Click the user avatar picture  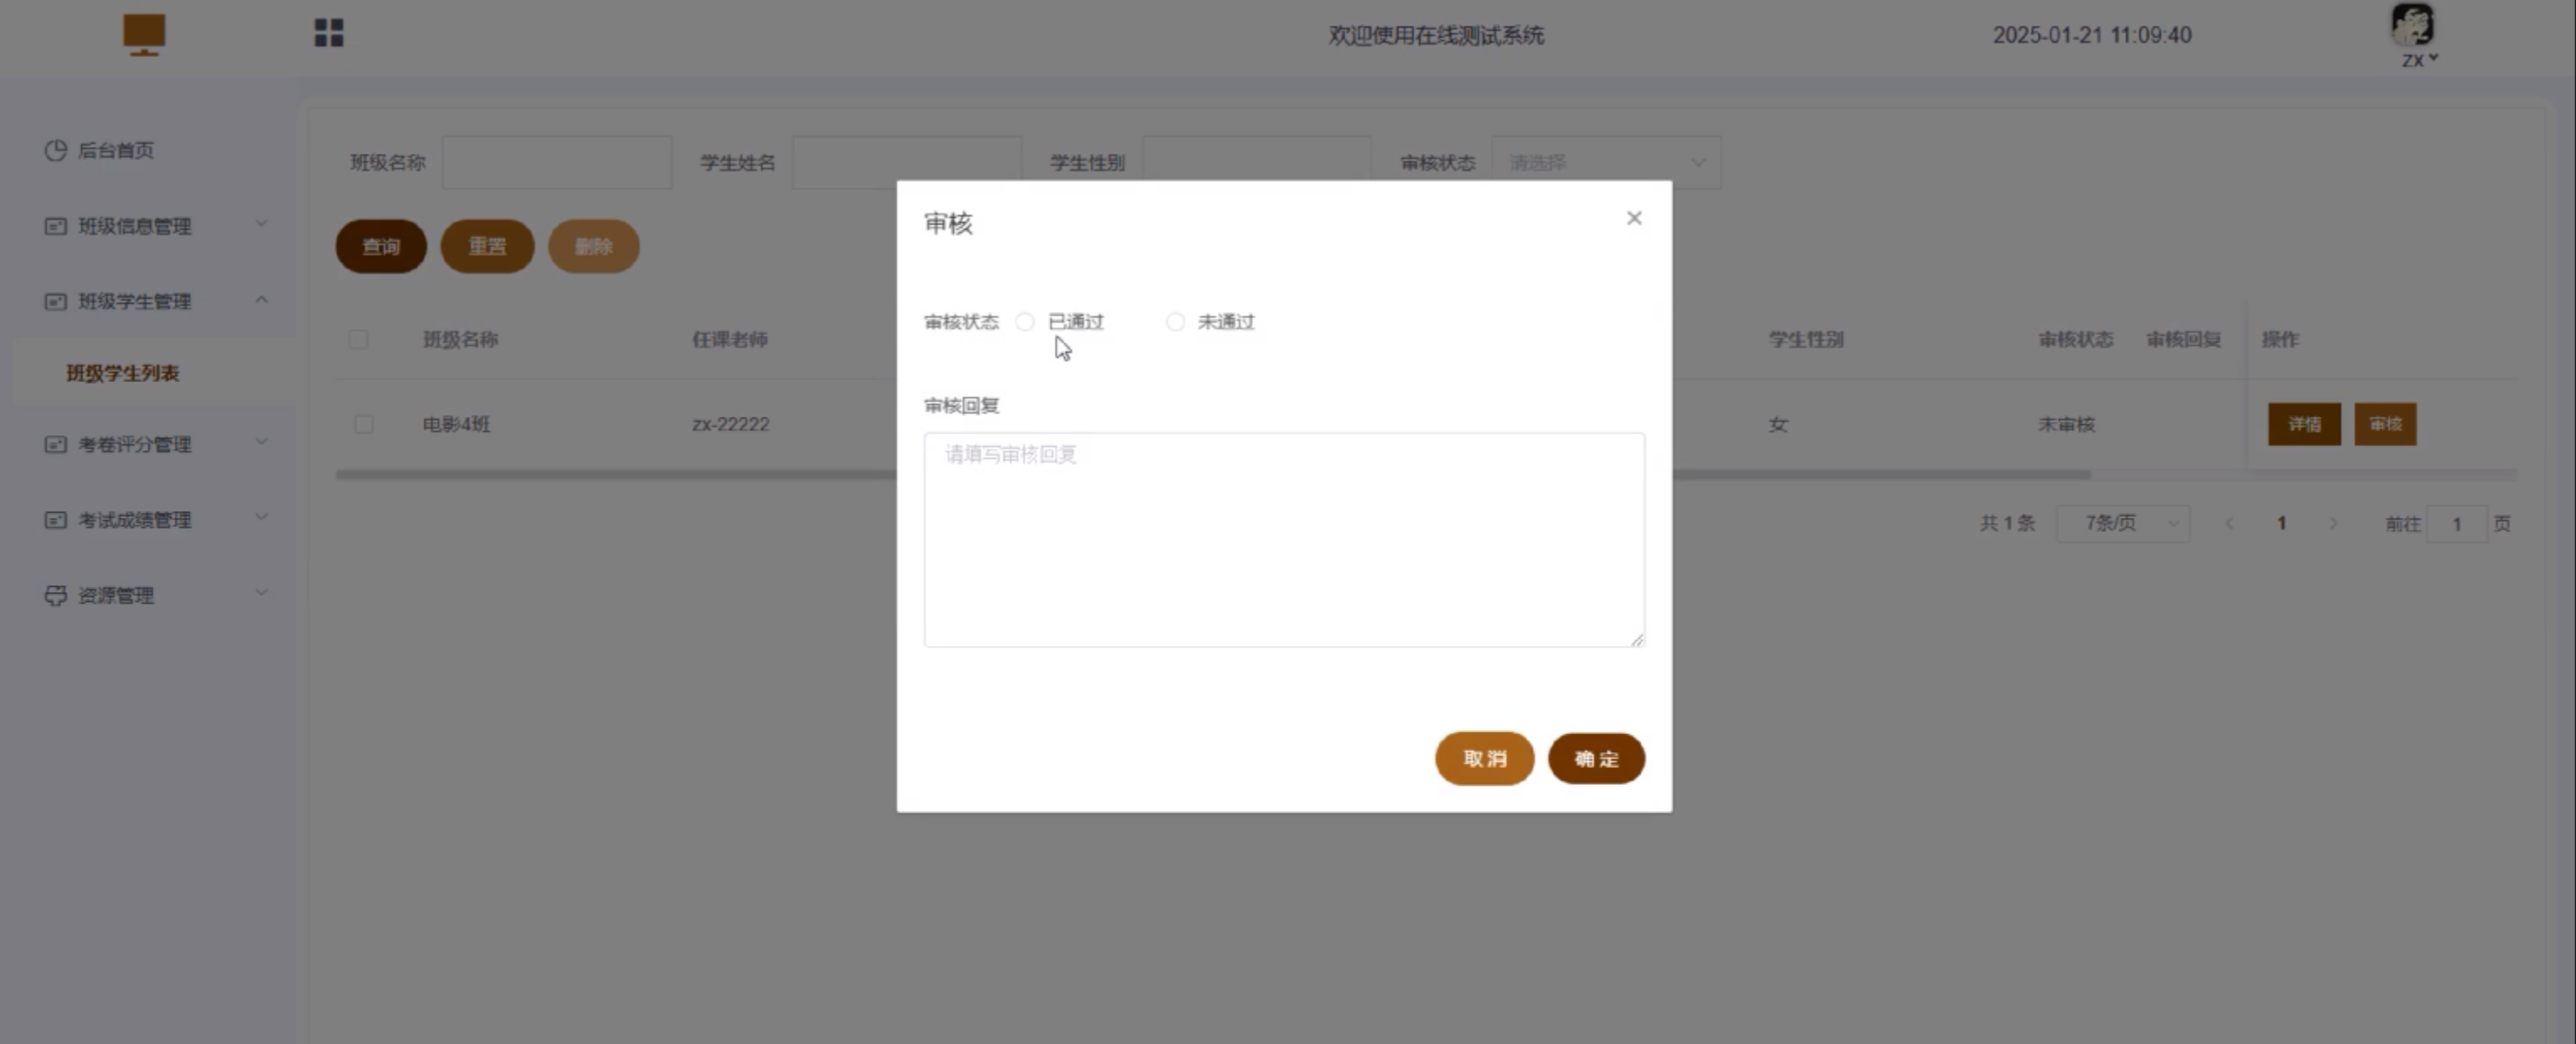pyautogui.click(x=2411, y=25)
